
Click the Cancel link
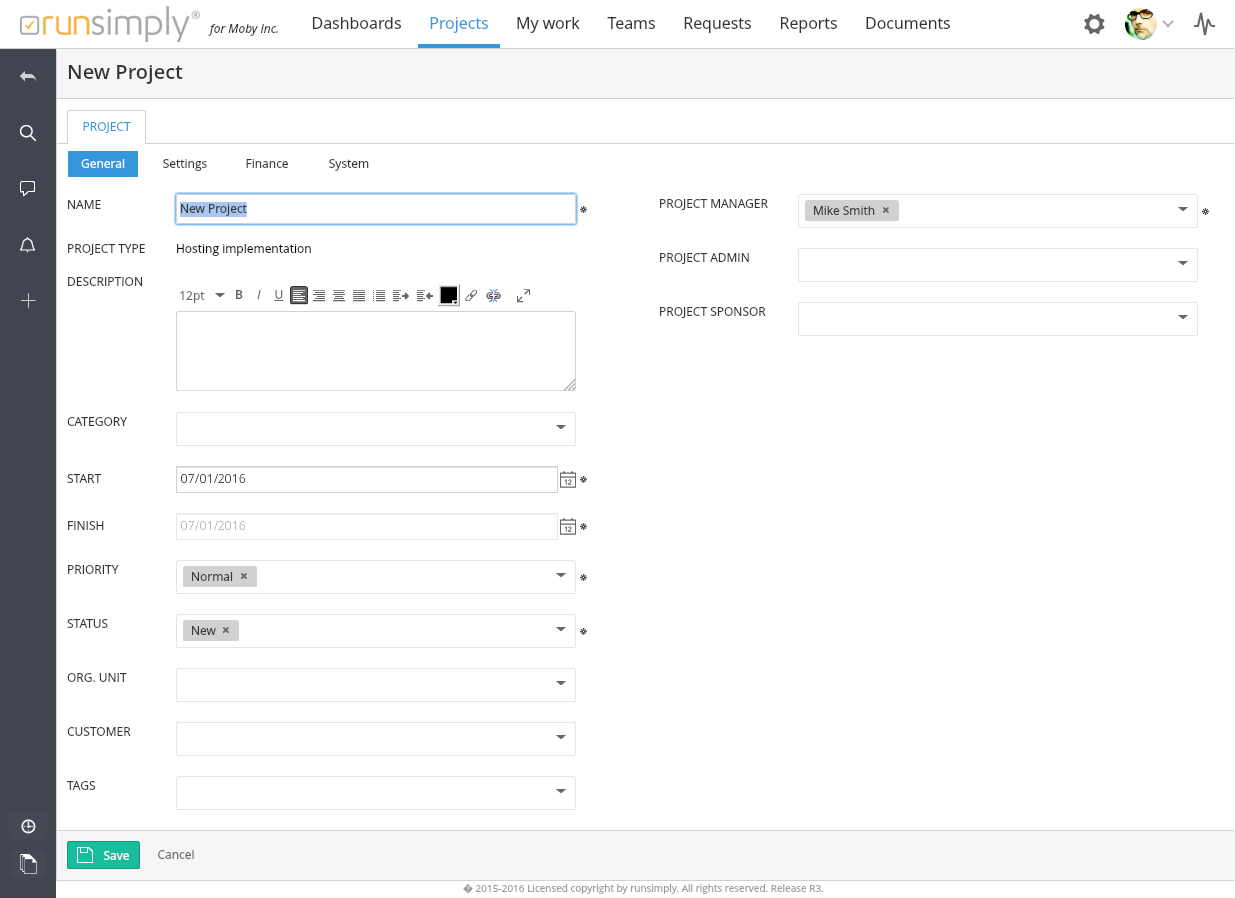coord(176,855)
